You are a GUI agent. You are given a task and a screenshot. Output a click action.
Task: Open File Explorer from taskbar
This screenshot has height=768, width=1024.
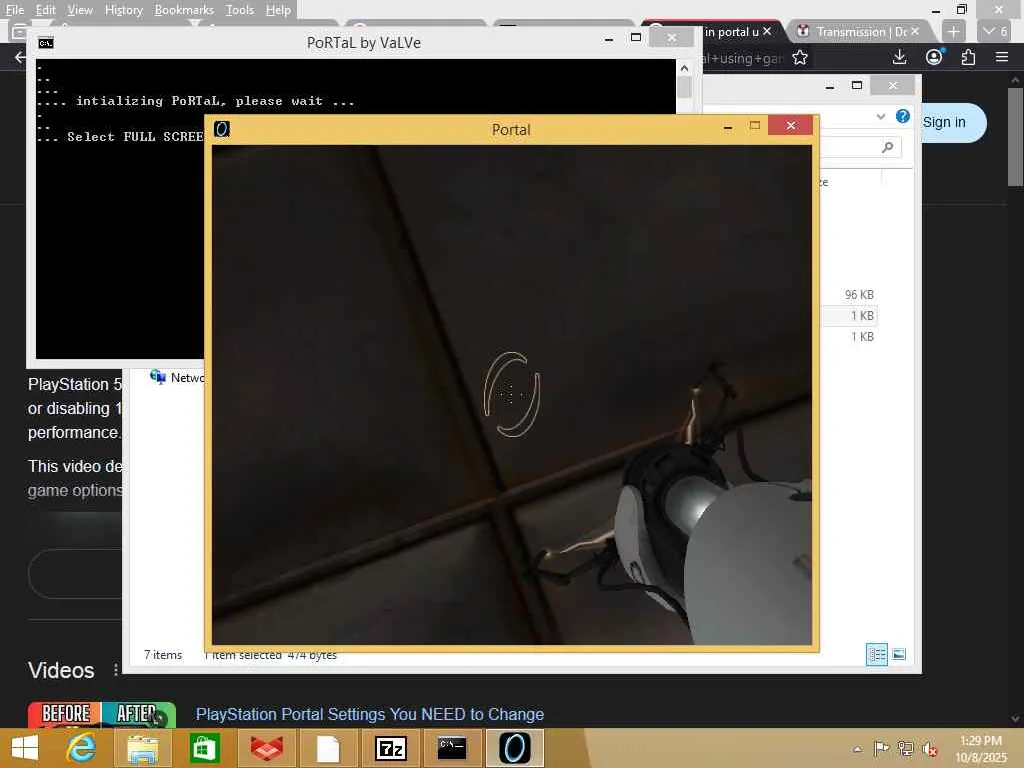tap(142, 748)
